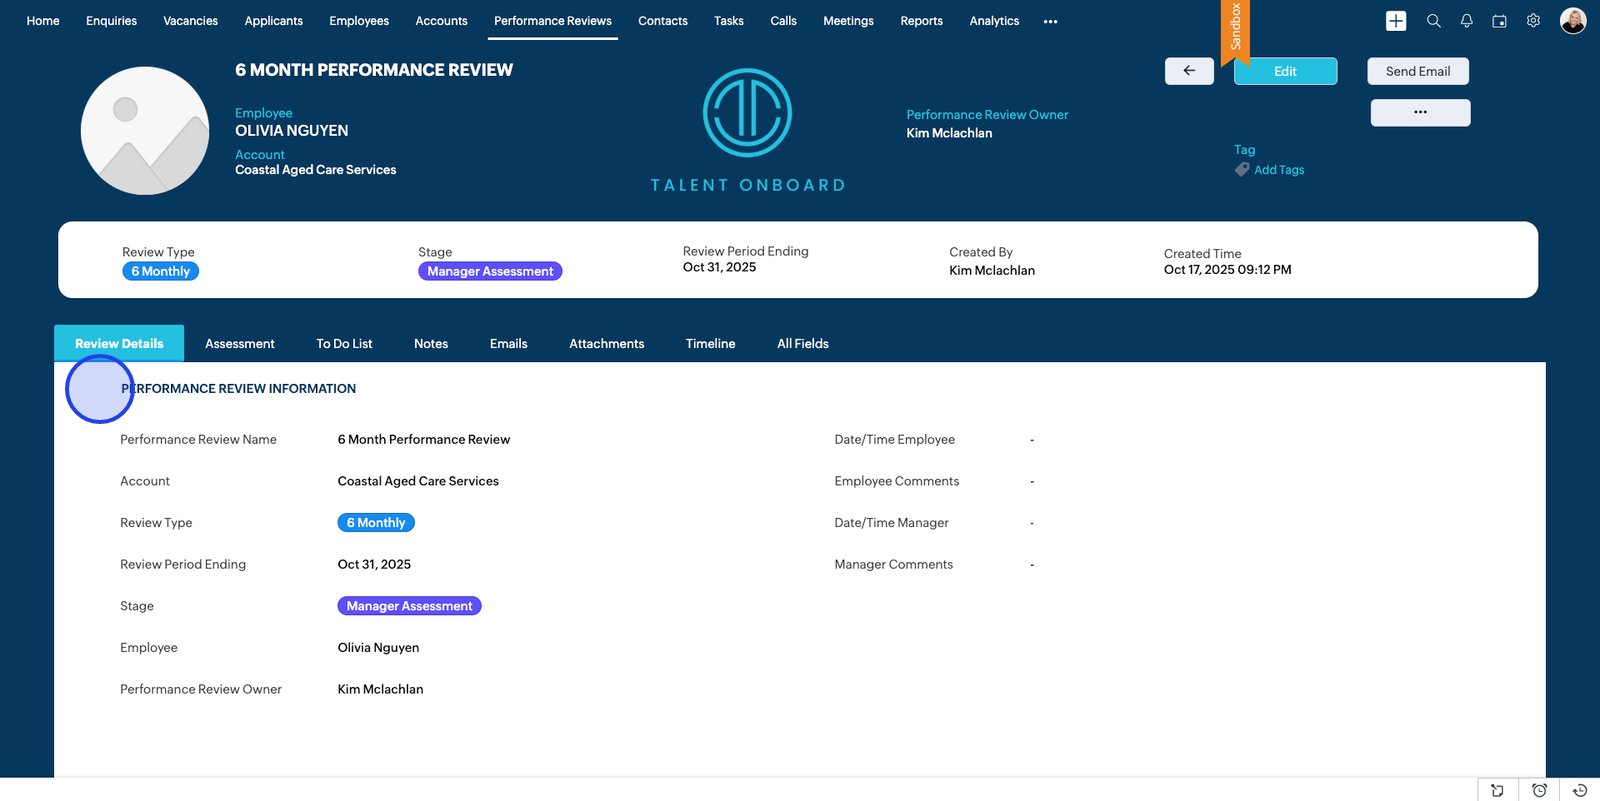The height and width of the screenshot is (801, 1600).
Task: Open the settings gear icon
Action: [x=1533, y=21]
